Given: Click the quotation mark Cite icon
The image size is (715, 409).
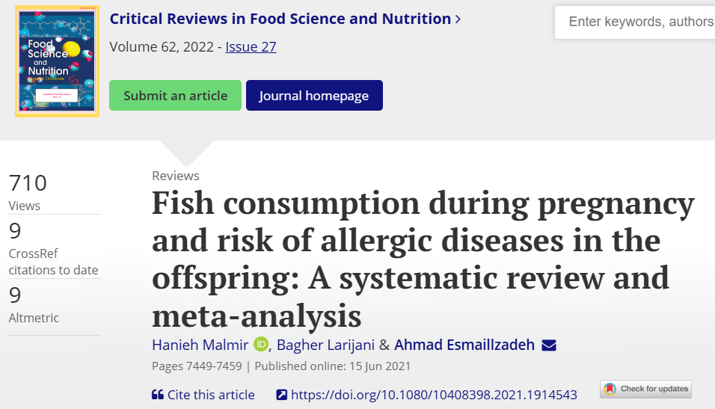Looking at the screenshot, I should (157, 394).
